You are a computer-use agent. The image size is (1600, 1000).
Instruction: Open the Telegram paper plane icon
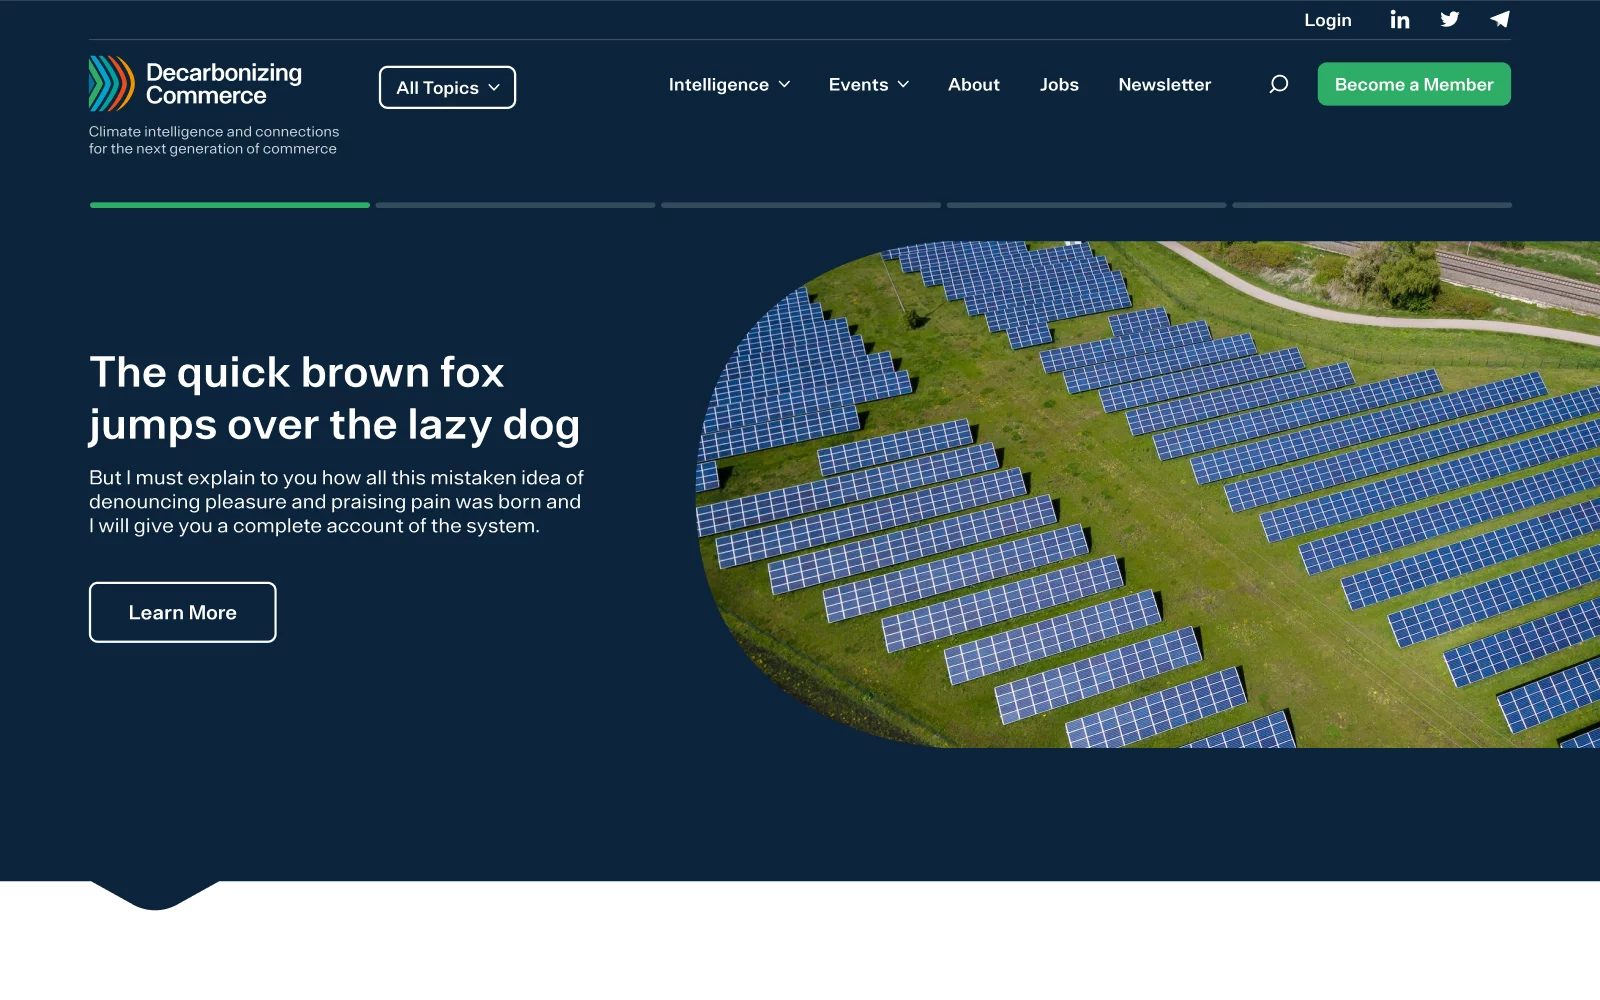click(x=1500, y=19)
